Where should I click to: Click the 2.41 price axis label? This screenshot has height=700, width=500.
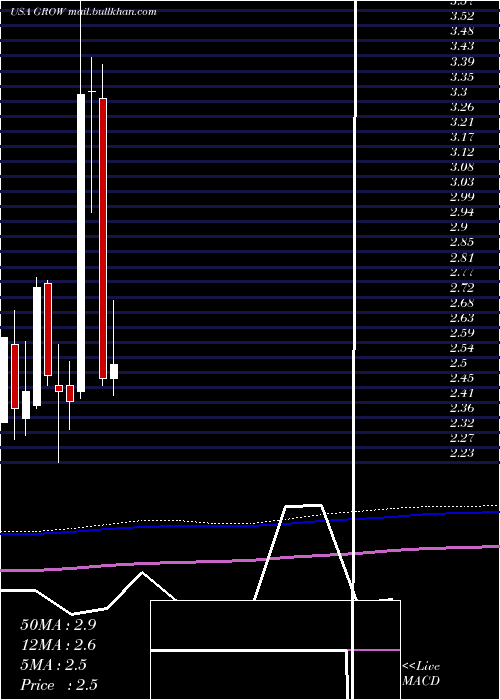462,393
